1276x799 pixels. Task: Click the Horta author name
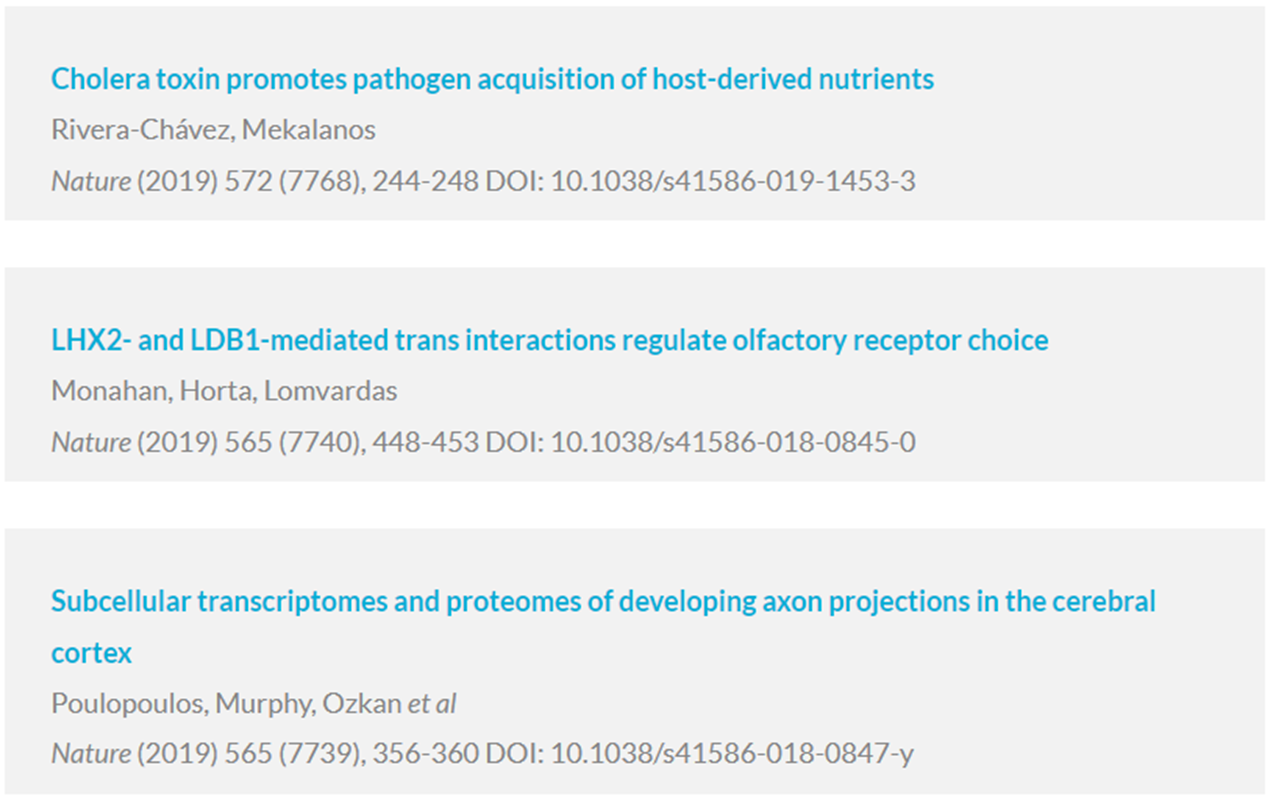click(x=217, y=391)
